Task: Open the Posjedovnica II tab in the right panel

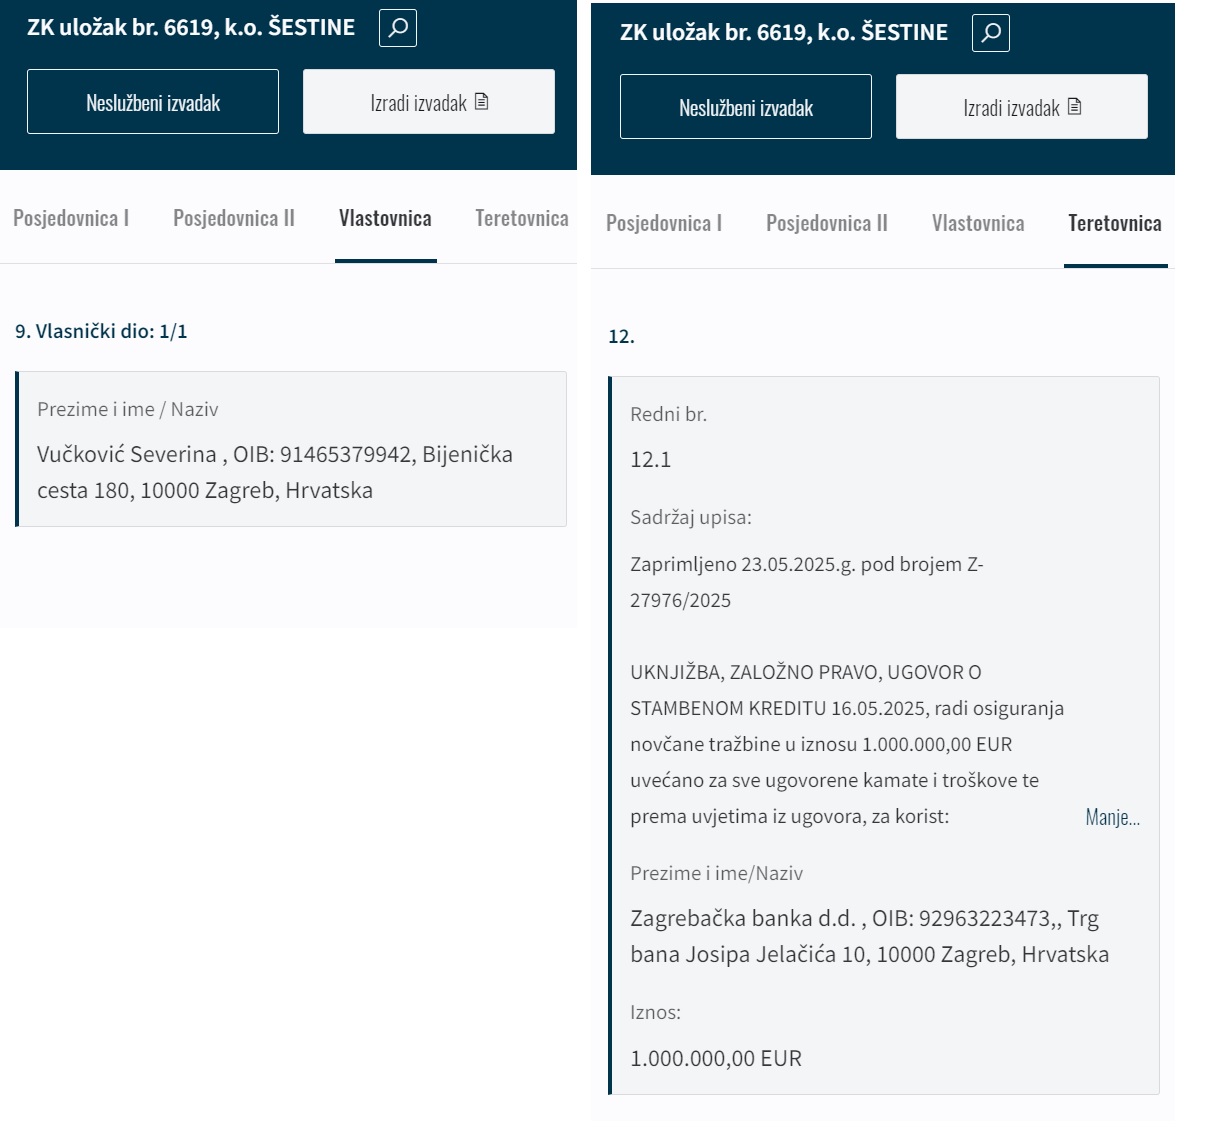Action: tap(827, 223)
